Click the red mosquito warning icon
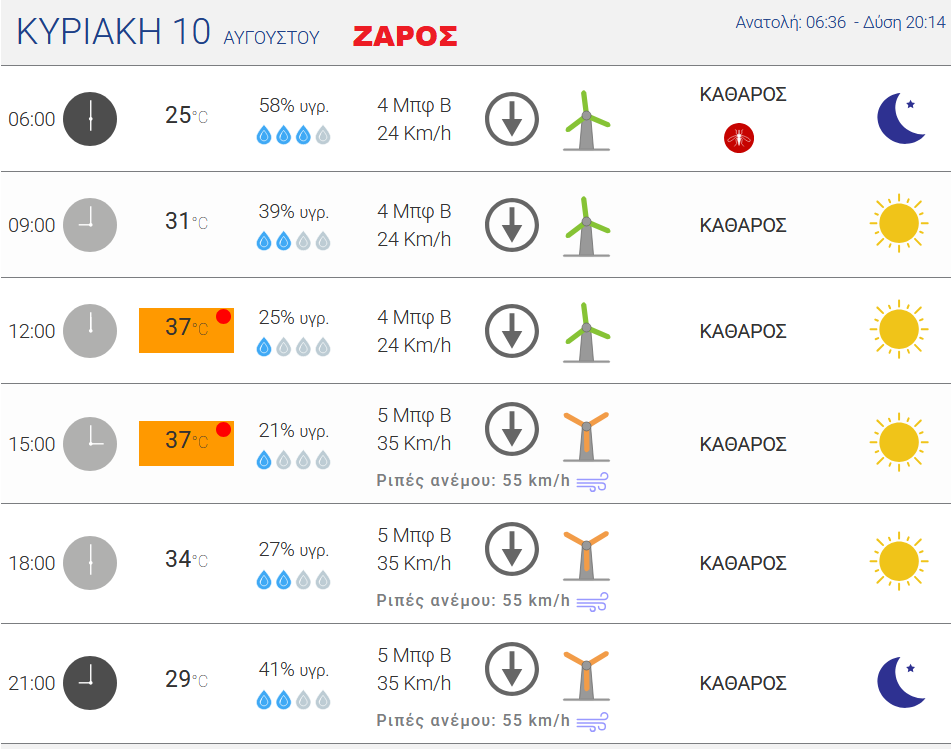 click(x=739, y=138)
